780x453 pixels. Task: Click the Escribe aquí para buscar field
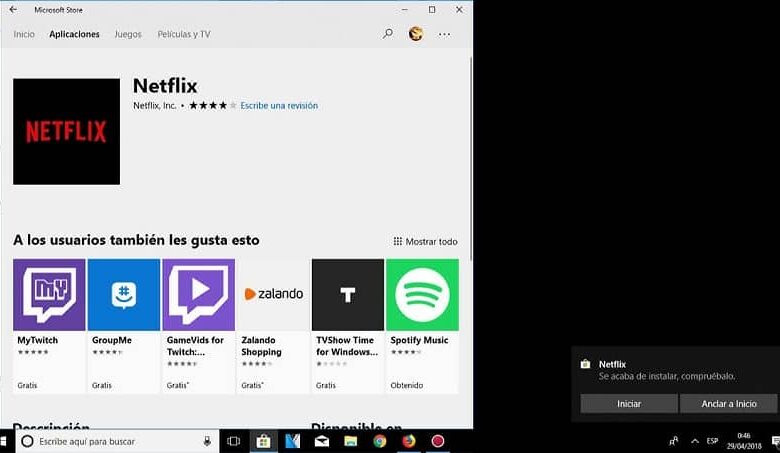click(x=117, y=441)
